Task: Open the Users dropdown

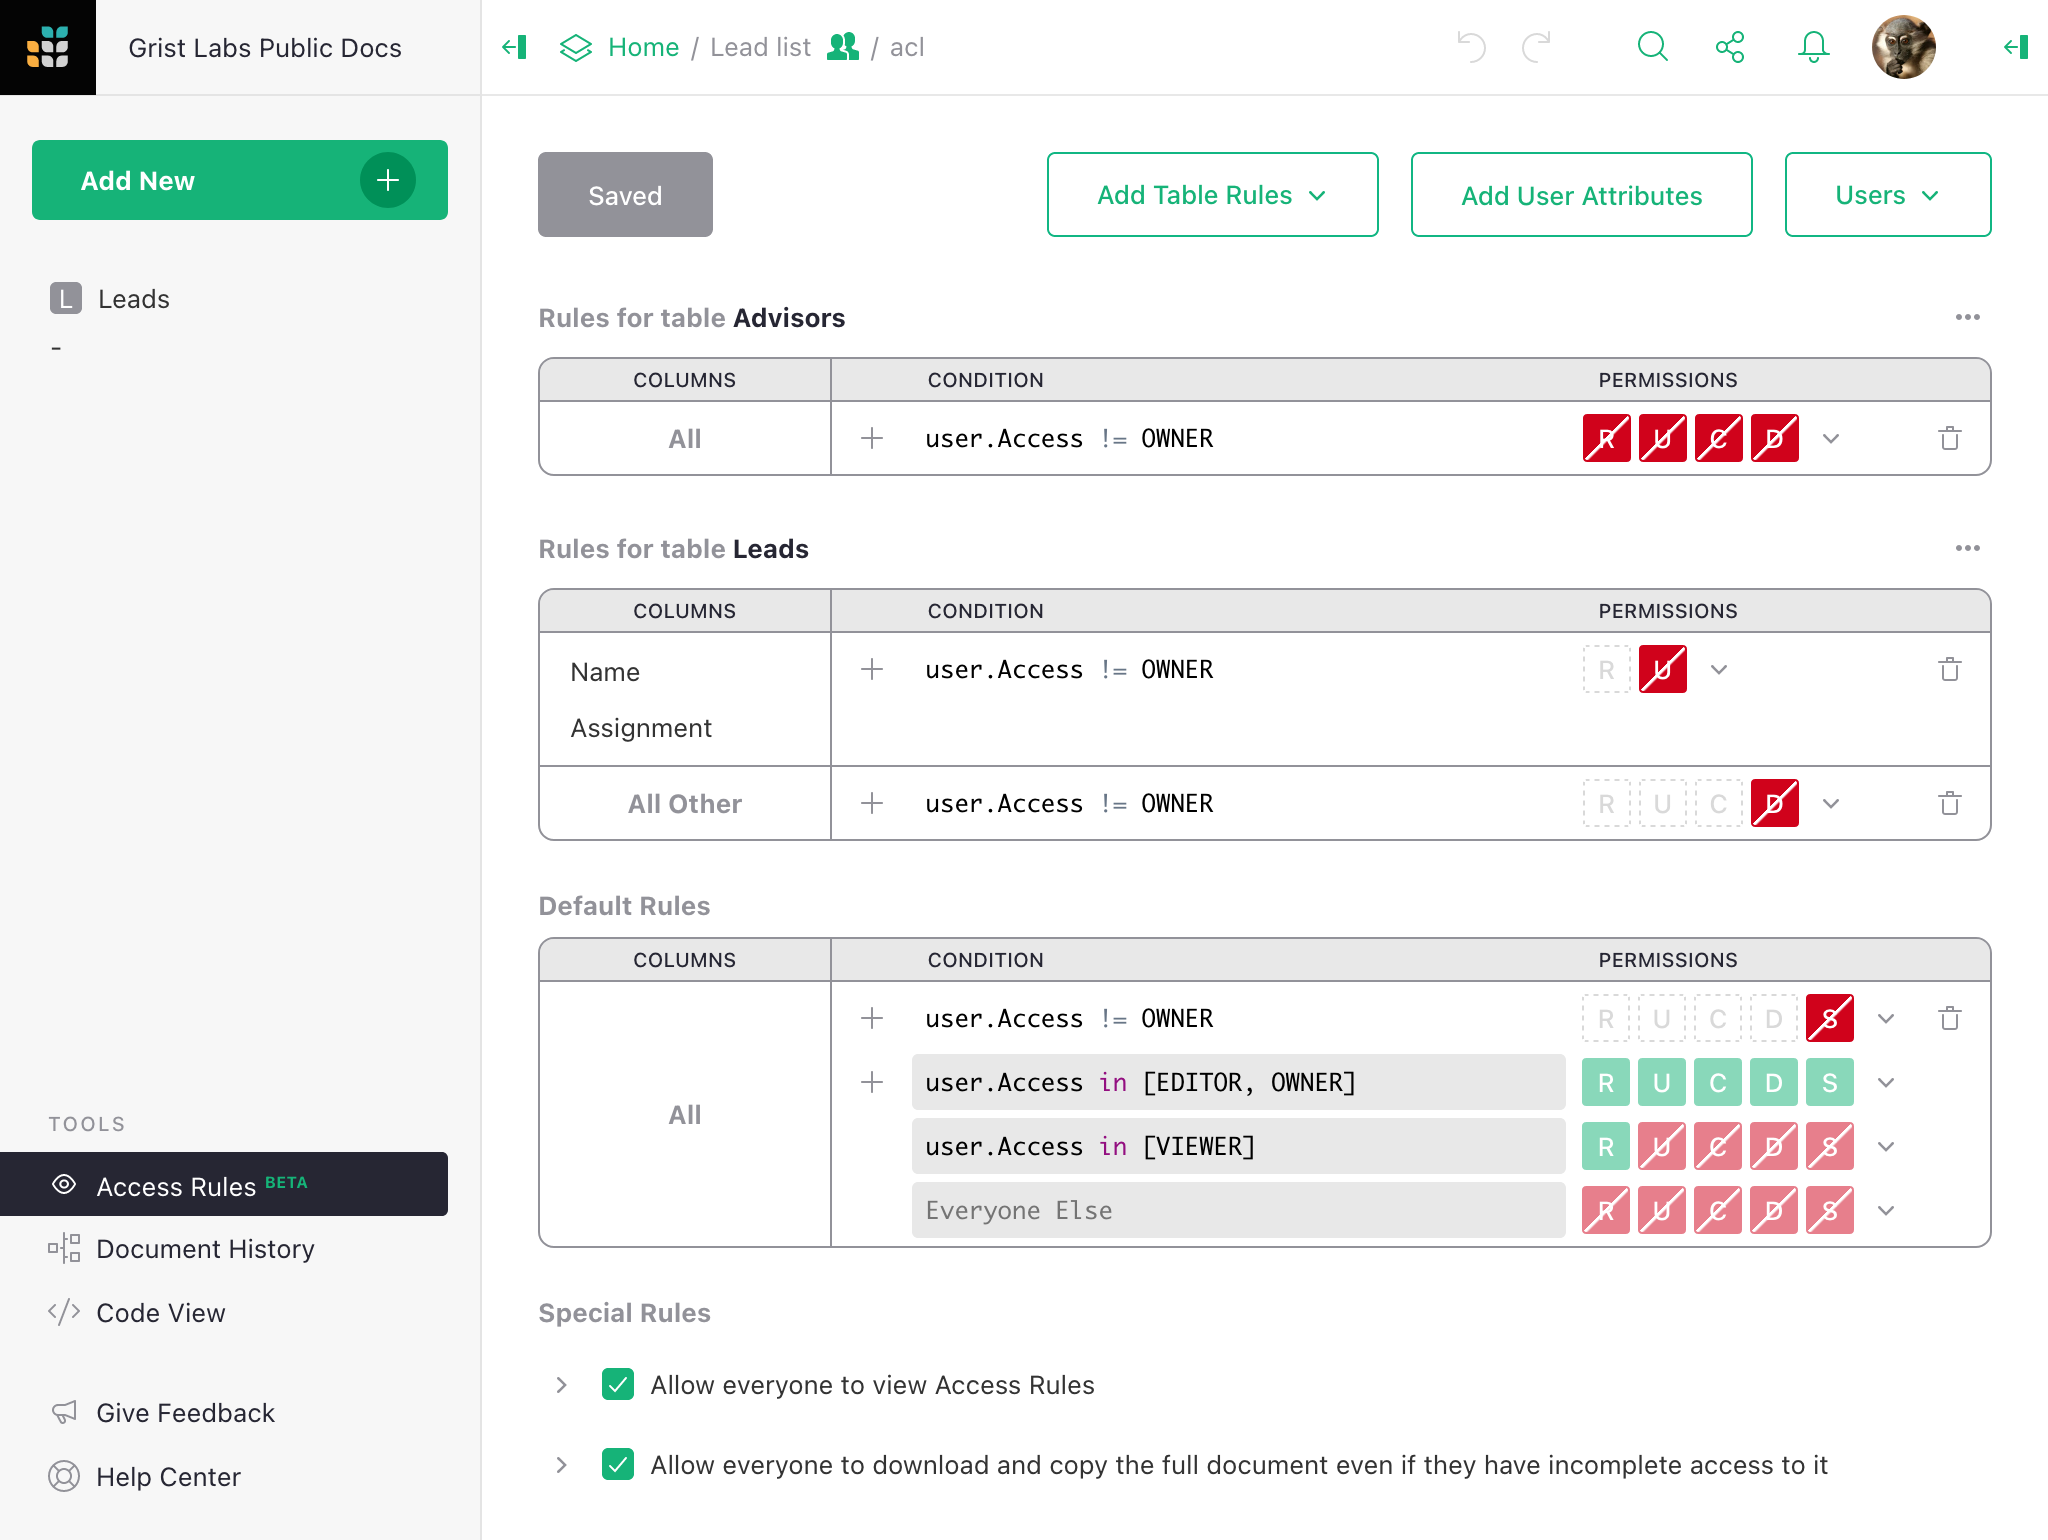Action: (1887, 195)
